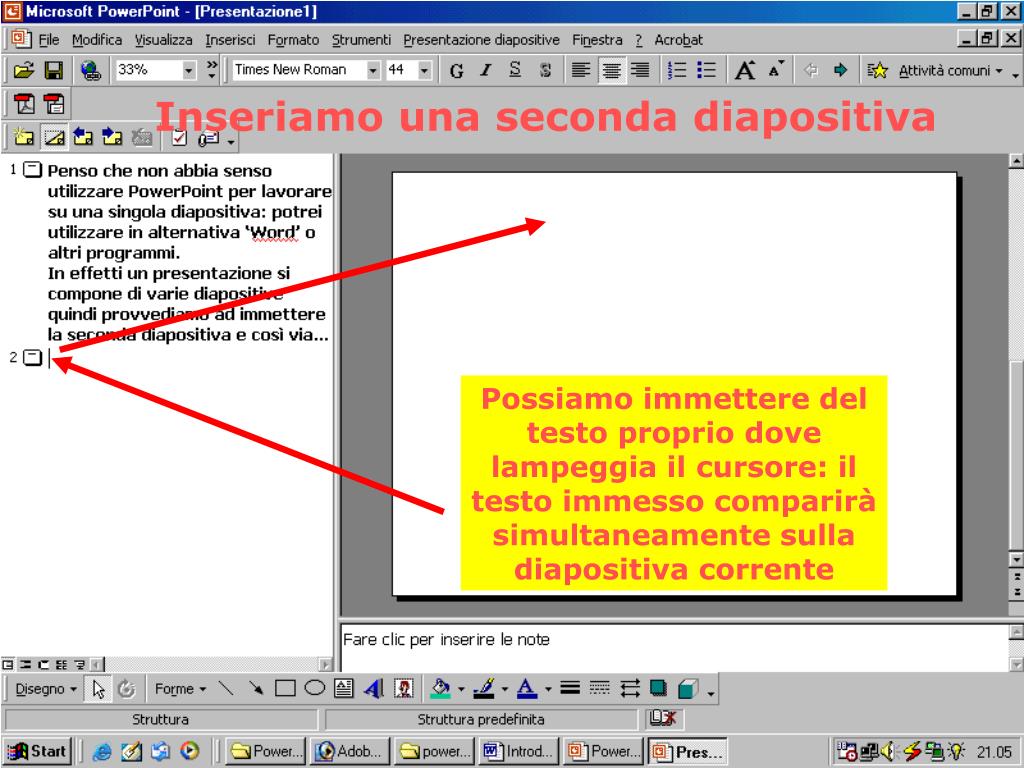The image size is (1024, 768).
Task: Increase font size with large A icon
Action: click(745, 70)
